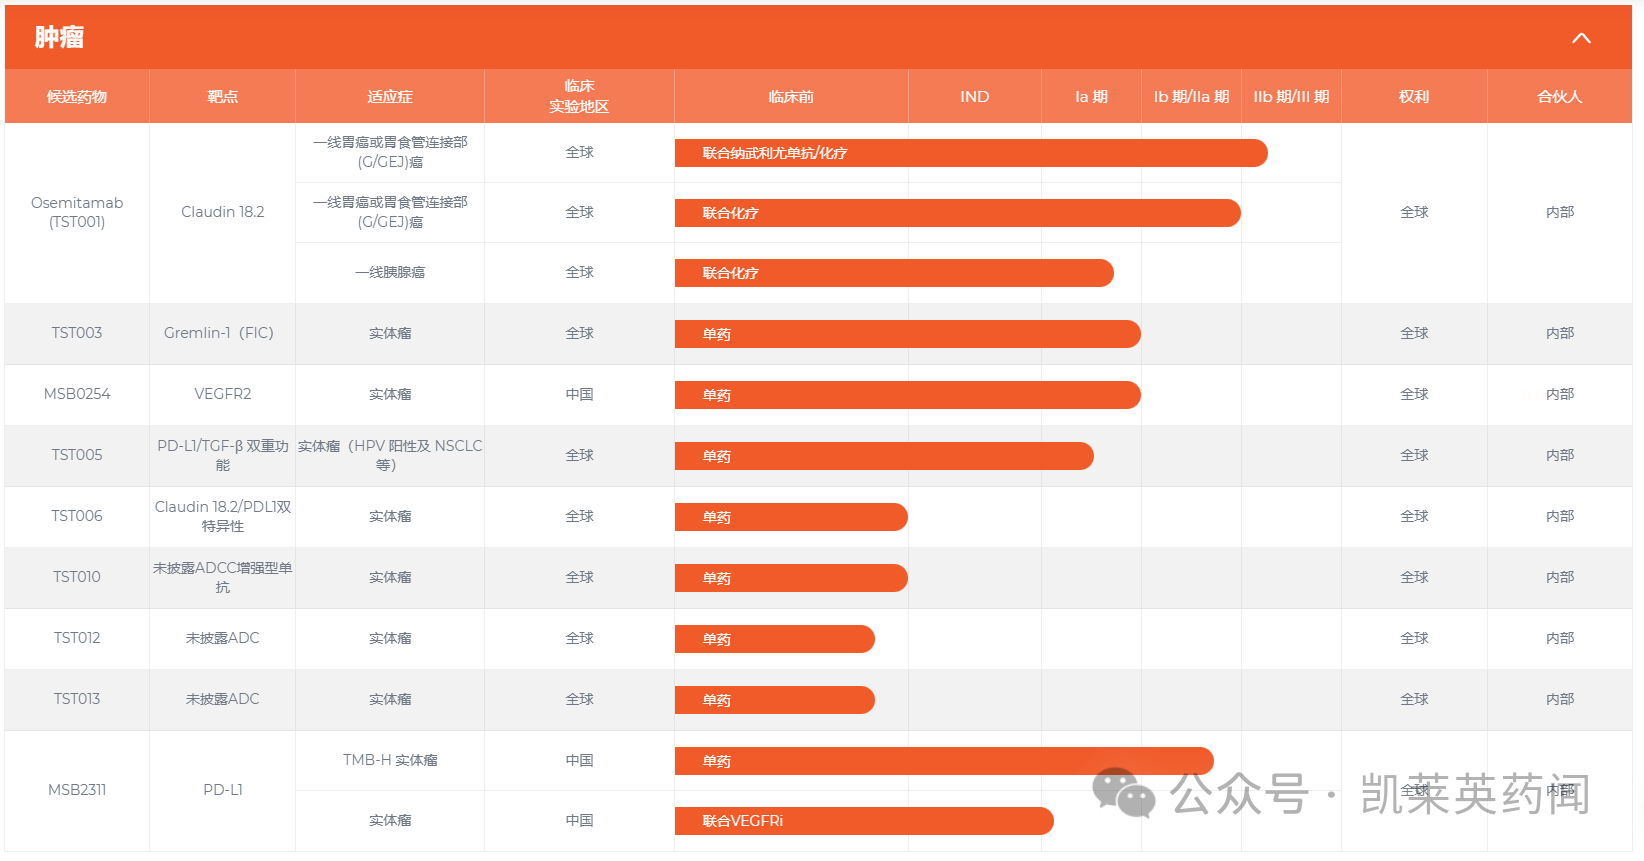Select the 临床实验地区 column header
1644x861 pixels.
pos(579,96)
